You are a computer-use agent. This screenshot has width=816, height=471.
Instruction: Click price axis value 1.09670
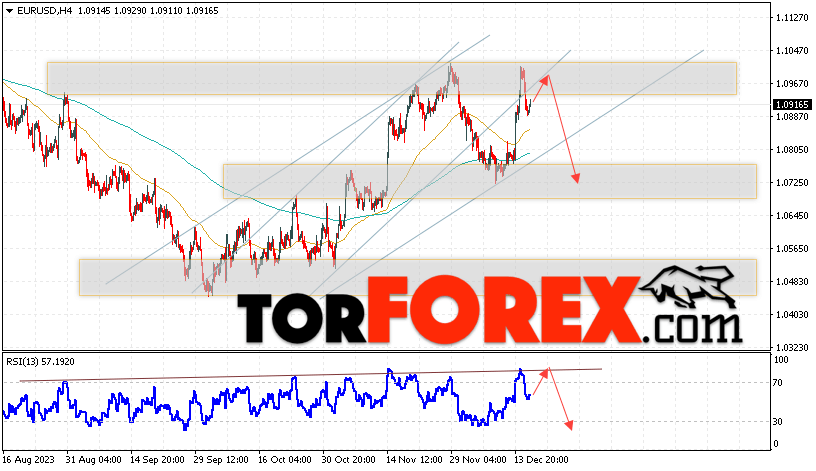click(x=792, y=83)
